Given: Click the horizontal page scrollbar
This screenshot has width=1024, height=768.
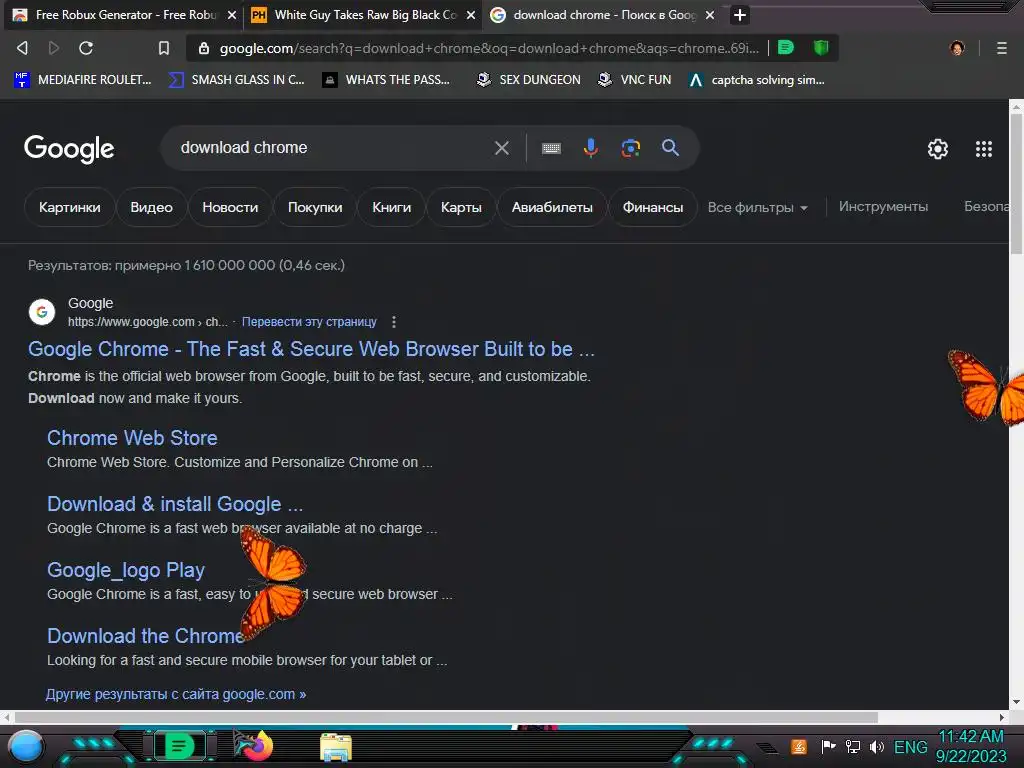Looking at the screenshot, I should [444, 718].
